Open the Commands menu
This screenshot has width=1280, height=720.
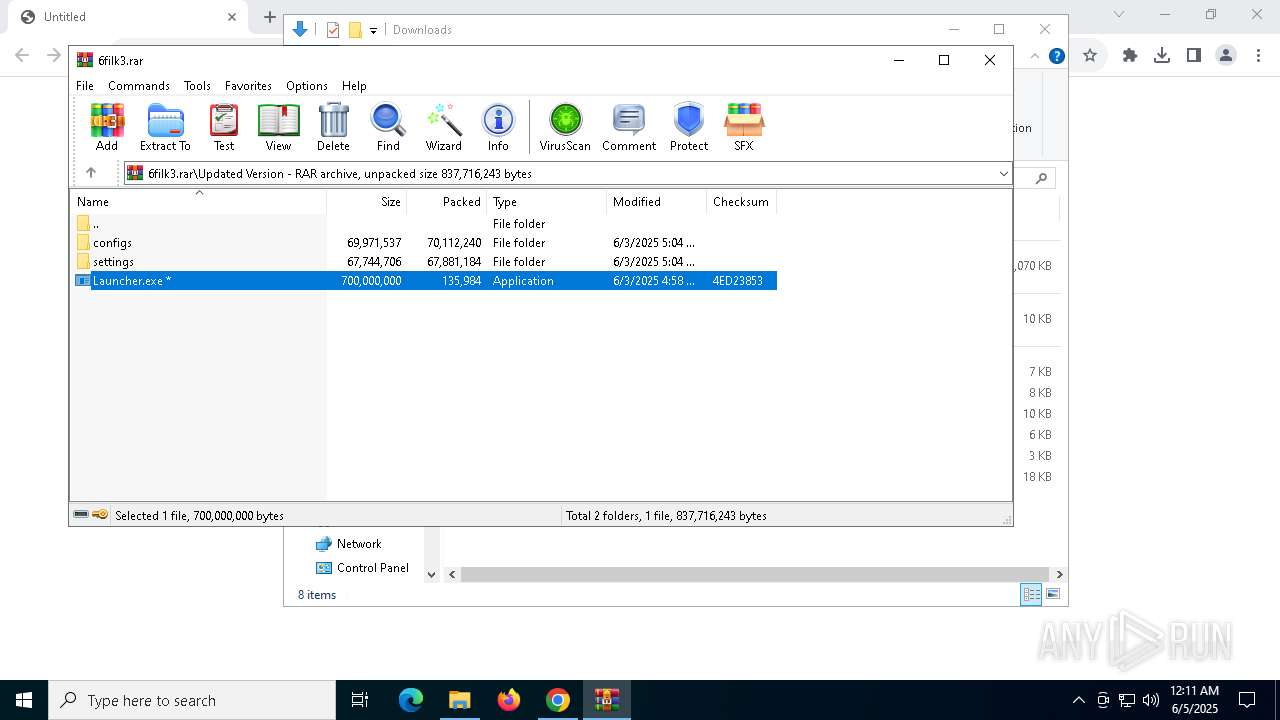pyautogui.click(x=139, y=86)
